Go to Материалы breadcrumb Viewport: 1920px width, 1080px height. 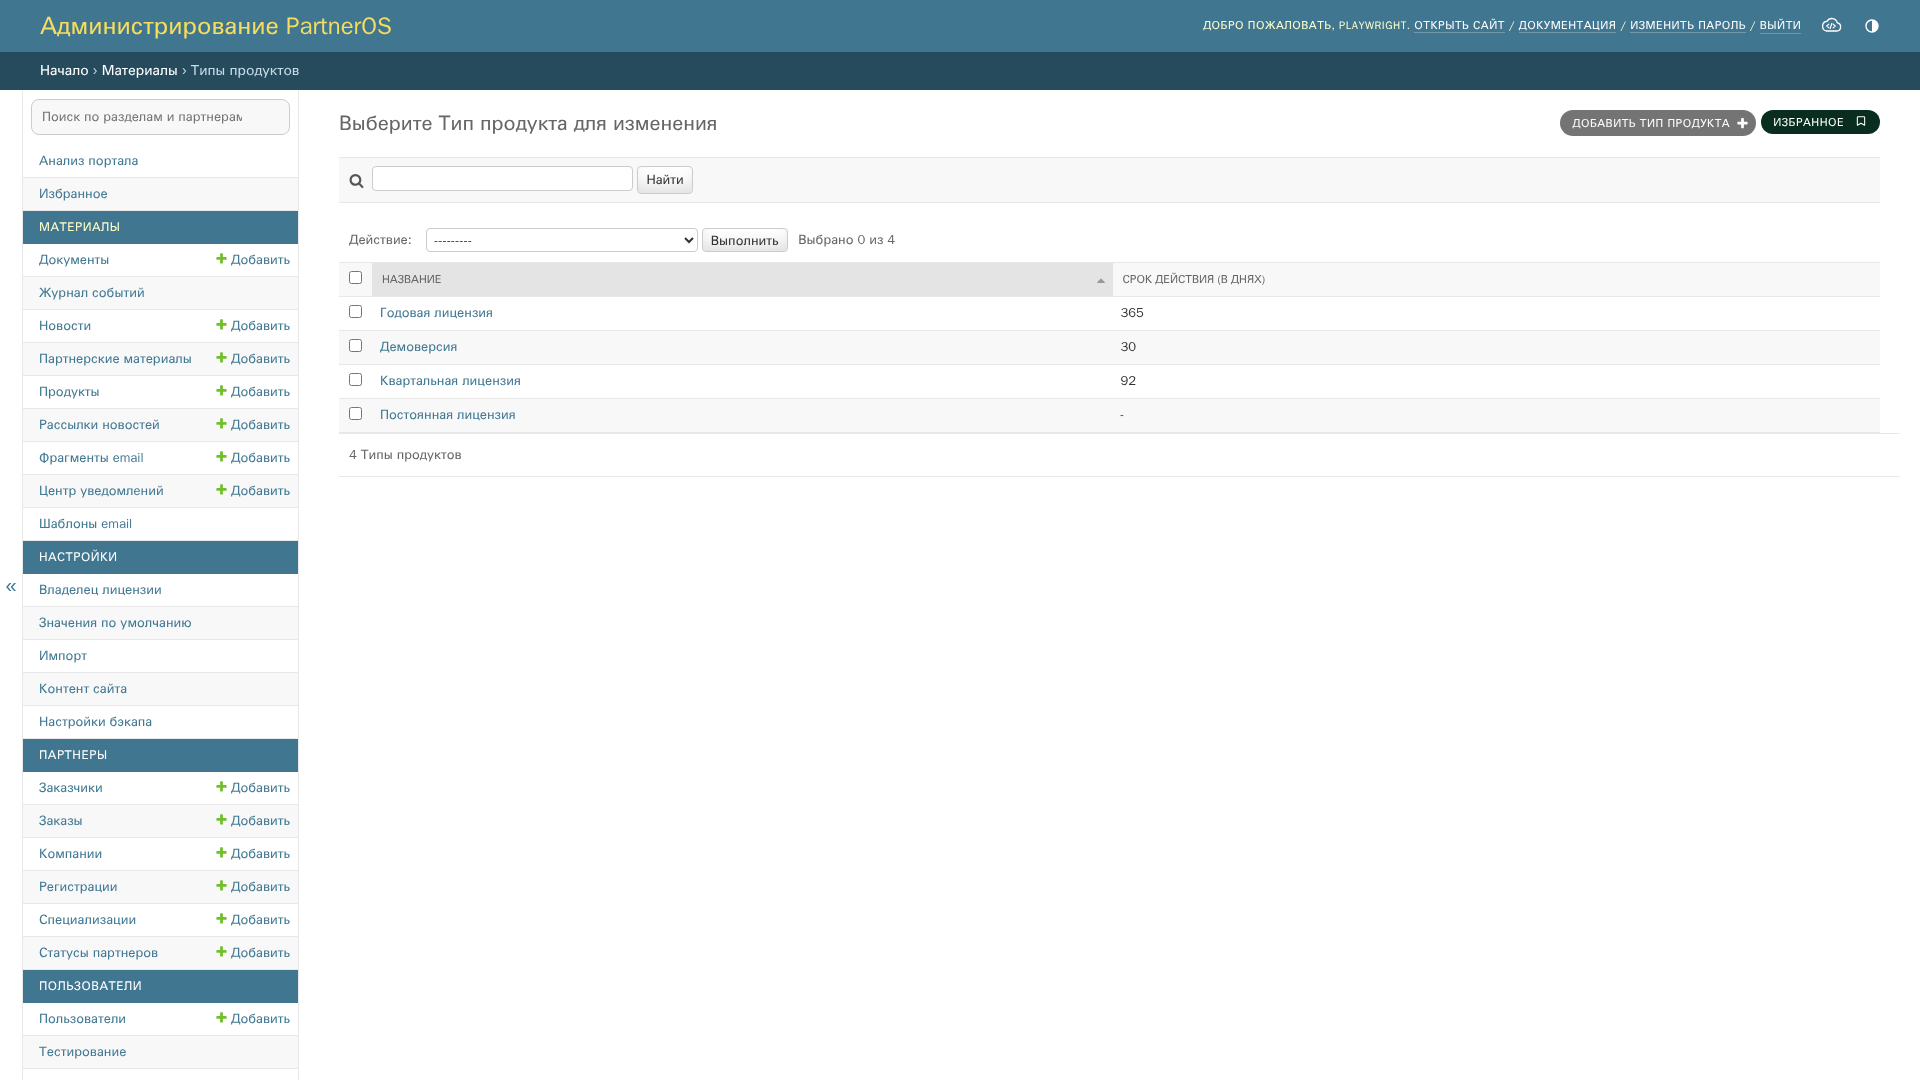(x=139, y=71)
